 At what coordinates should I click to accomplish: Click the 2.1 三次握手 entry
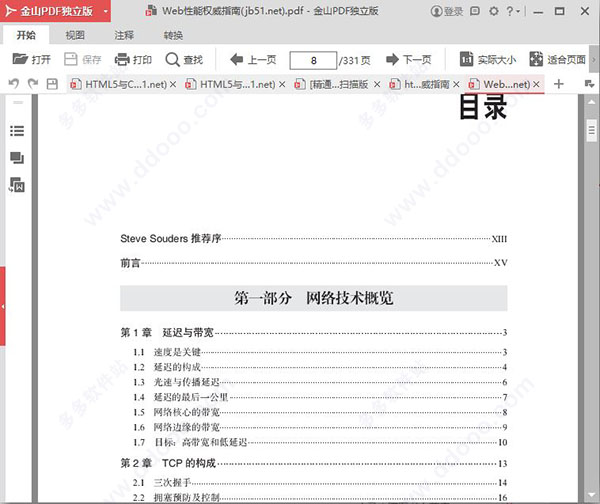(x=320, y=483)
